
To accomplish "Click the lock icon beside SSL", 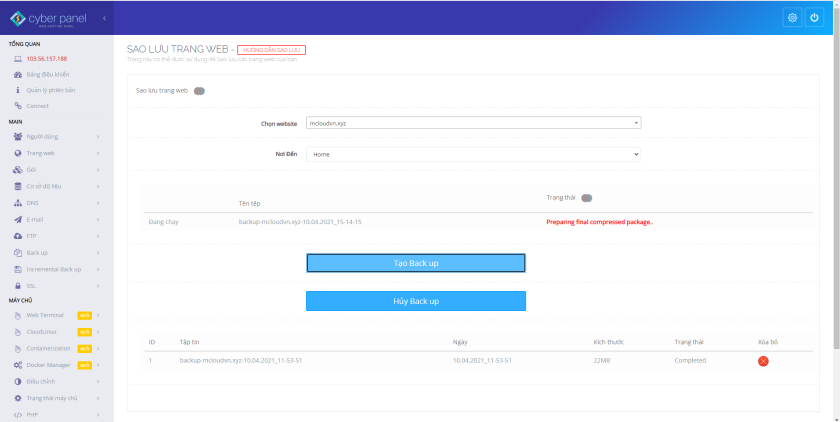I will point(18,286).
